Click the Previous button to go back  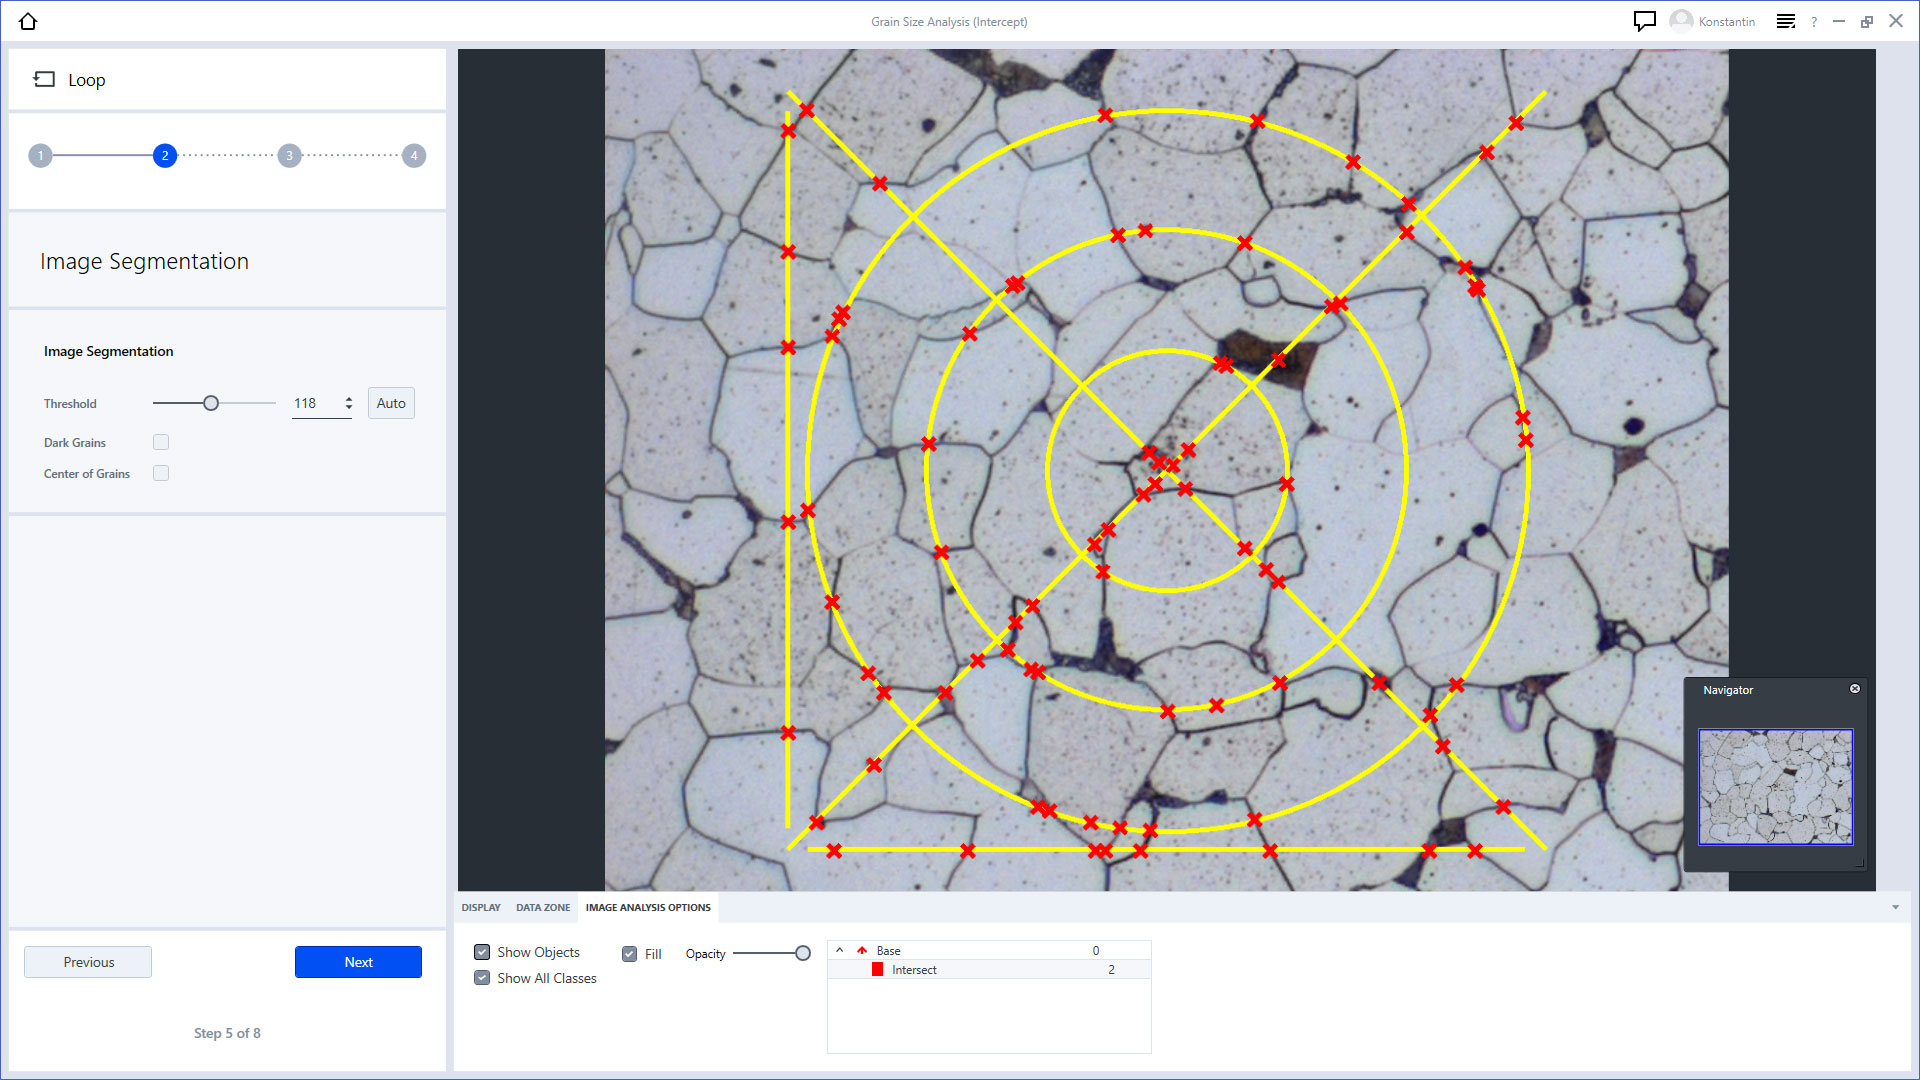[88, 961]
